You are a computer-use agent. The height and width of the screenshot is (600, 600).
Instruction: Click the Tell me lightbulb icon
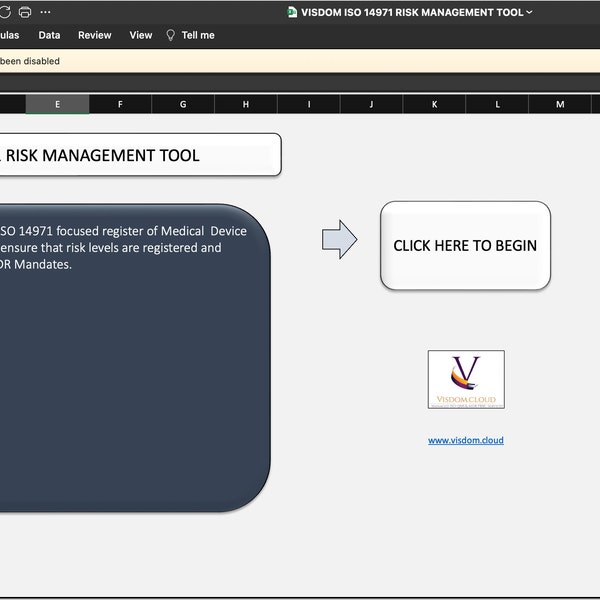pos(171,35)
